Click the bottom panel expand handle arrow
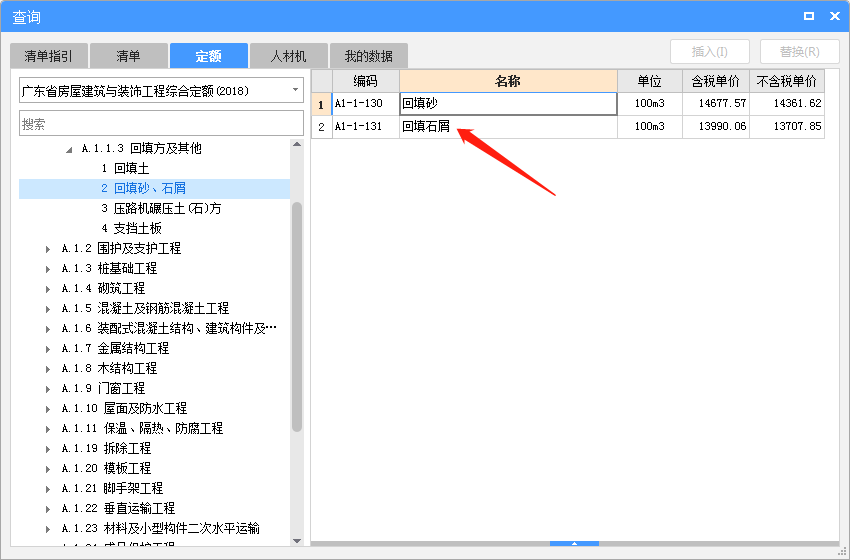The height and width of the screenshot is (560, 850). [x=574, y=543]
